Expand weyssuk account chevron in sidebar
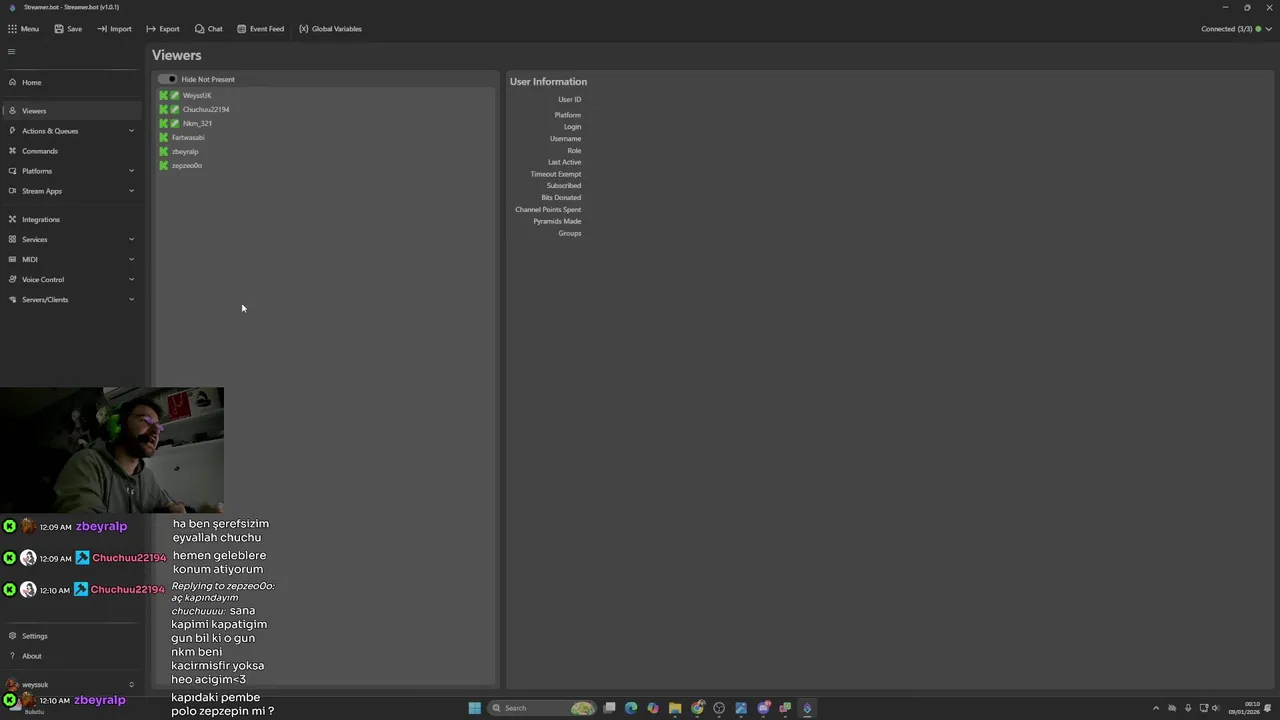Image resolution: width=1280 pixels, height=720 pixels. click(x=131, y=685)
